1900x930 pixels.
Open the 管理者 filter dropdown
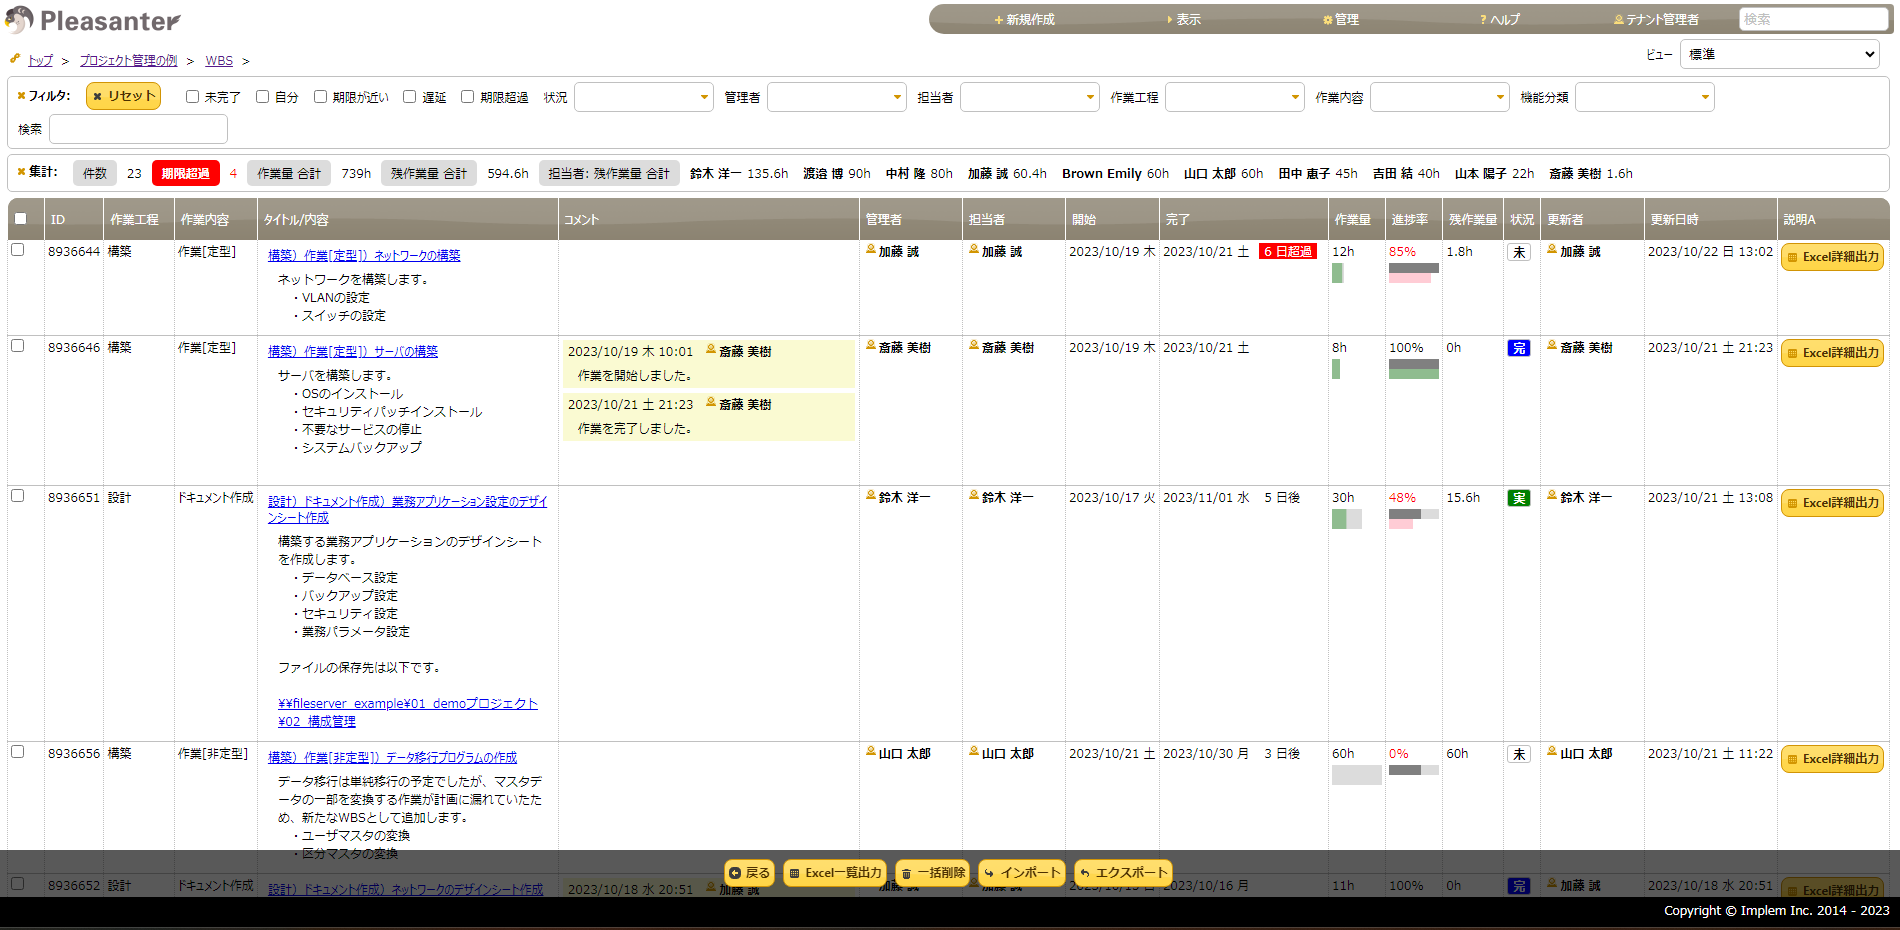click(836, 97)
